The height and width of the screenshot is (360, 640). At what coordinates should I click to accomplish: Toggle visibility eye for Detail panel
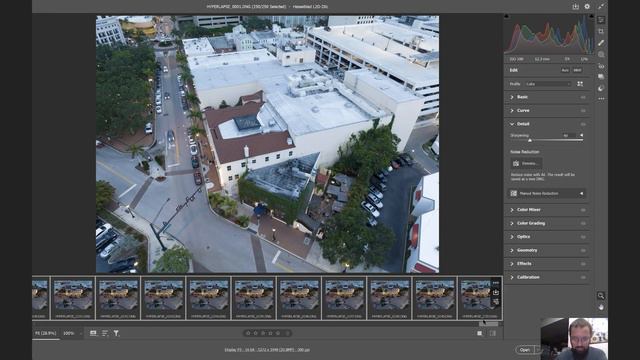[583, 124]
